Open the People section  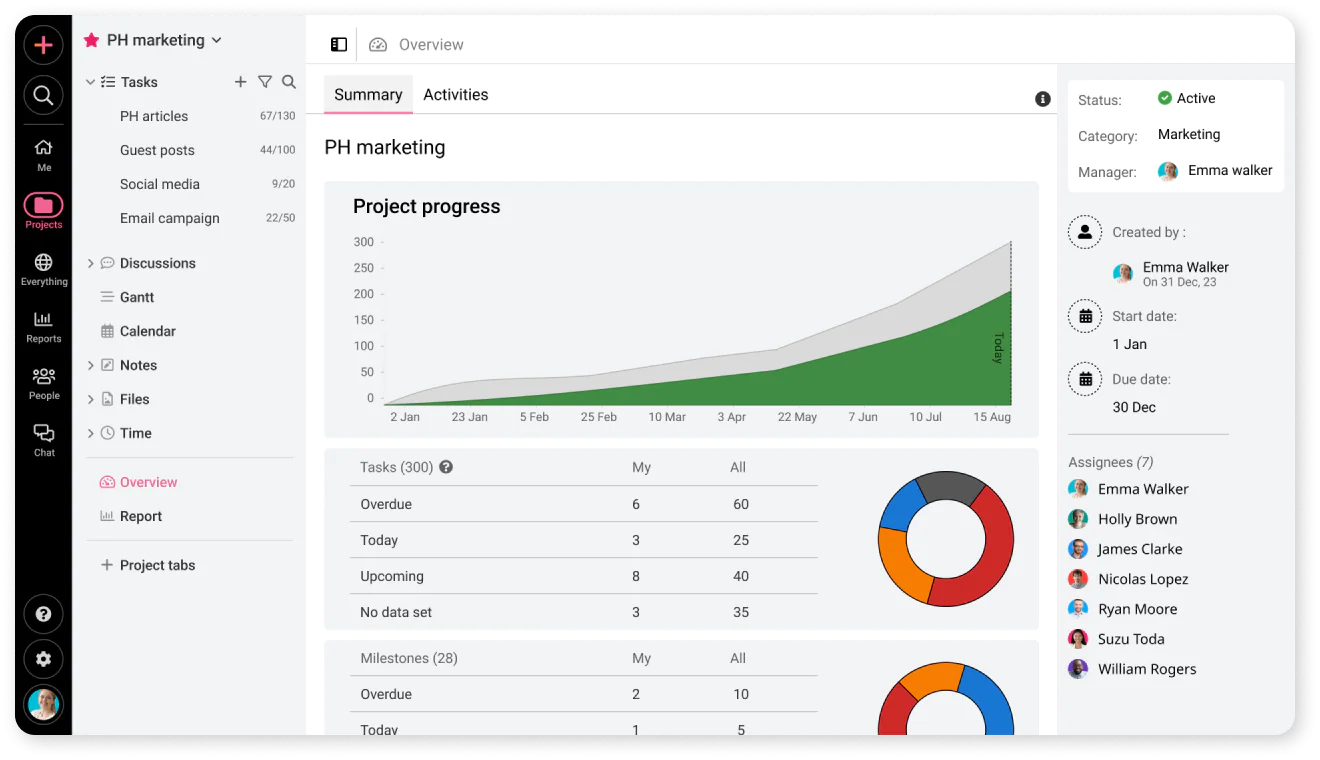pyautogui.click(x=43, y=380)
